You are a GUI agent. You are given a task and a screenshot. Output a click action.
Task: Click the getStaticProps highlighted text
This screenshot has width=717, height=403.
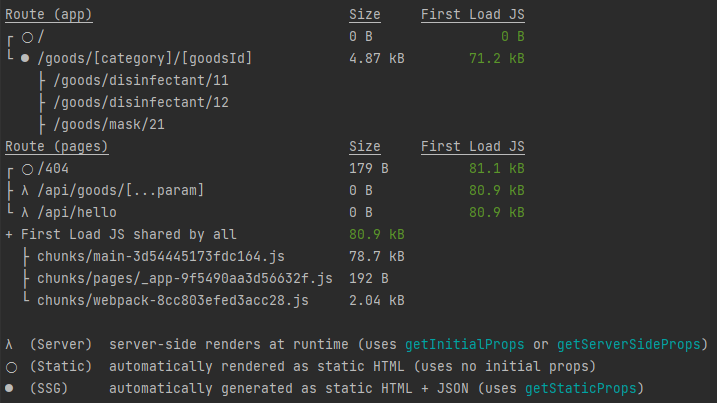[581, 388]
